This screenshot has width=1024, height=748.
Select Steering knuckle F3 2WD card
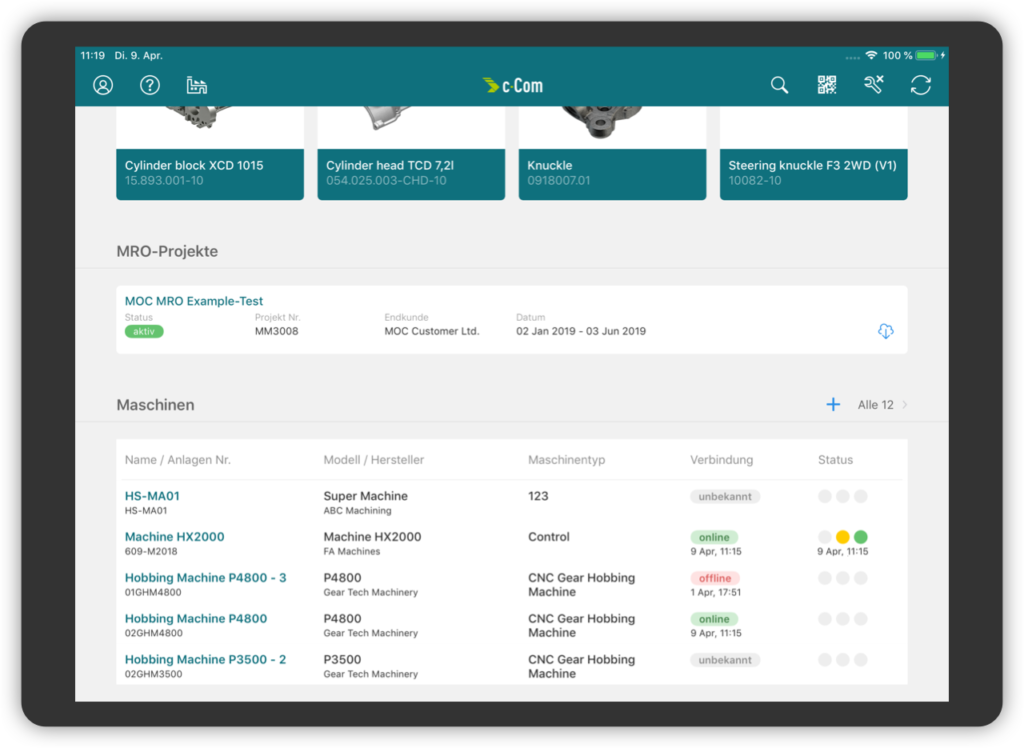pos(813,173)
